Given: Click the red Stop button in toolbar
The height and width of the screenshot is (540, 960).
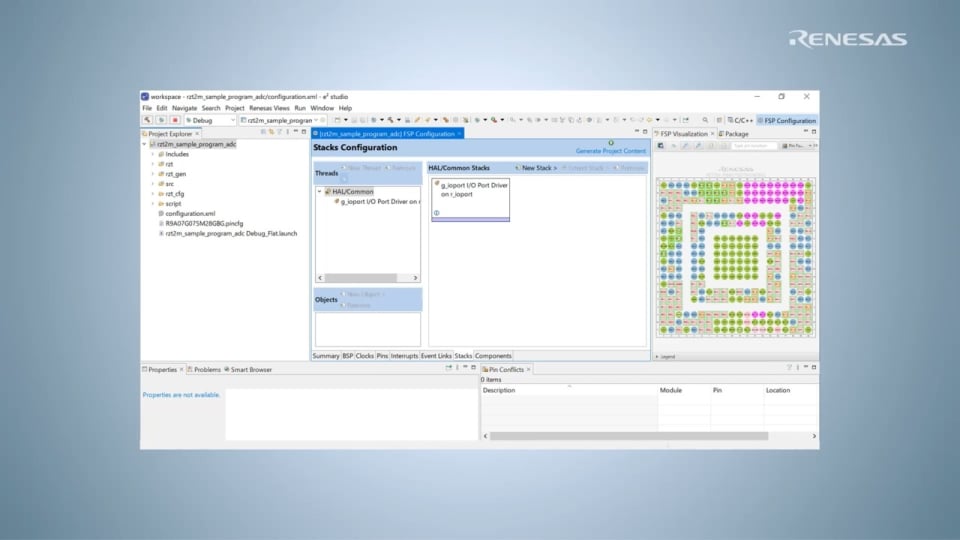Looking at the screenshot, I should tap(175, 120).
